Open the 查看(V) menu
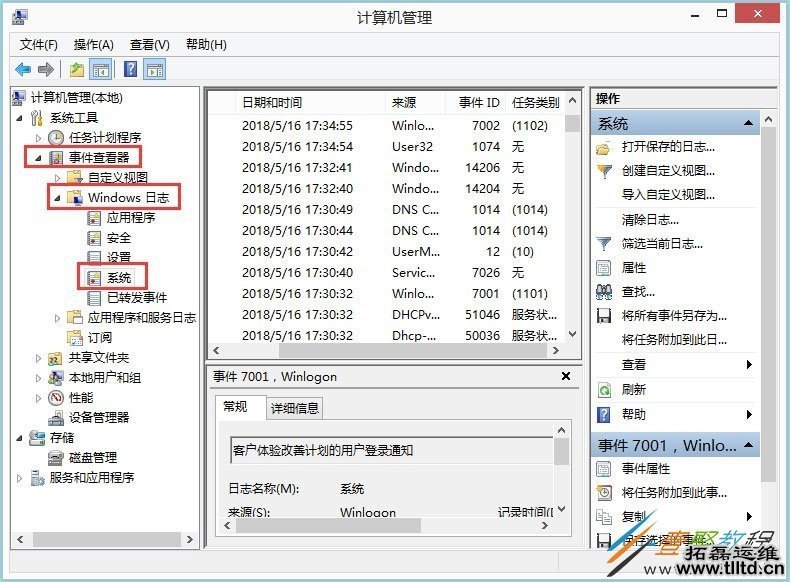 click(x=150, y=45)
